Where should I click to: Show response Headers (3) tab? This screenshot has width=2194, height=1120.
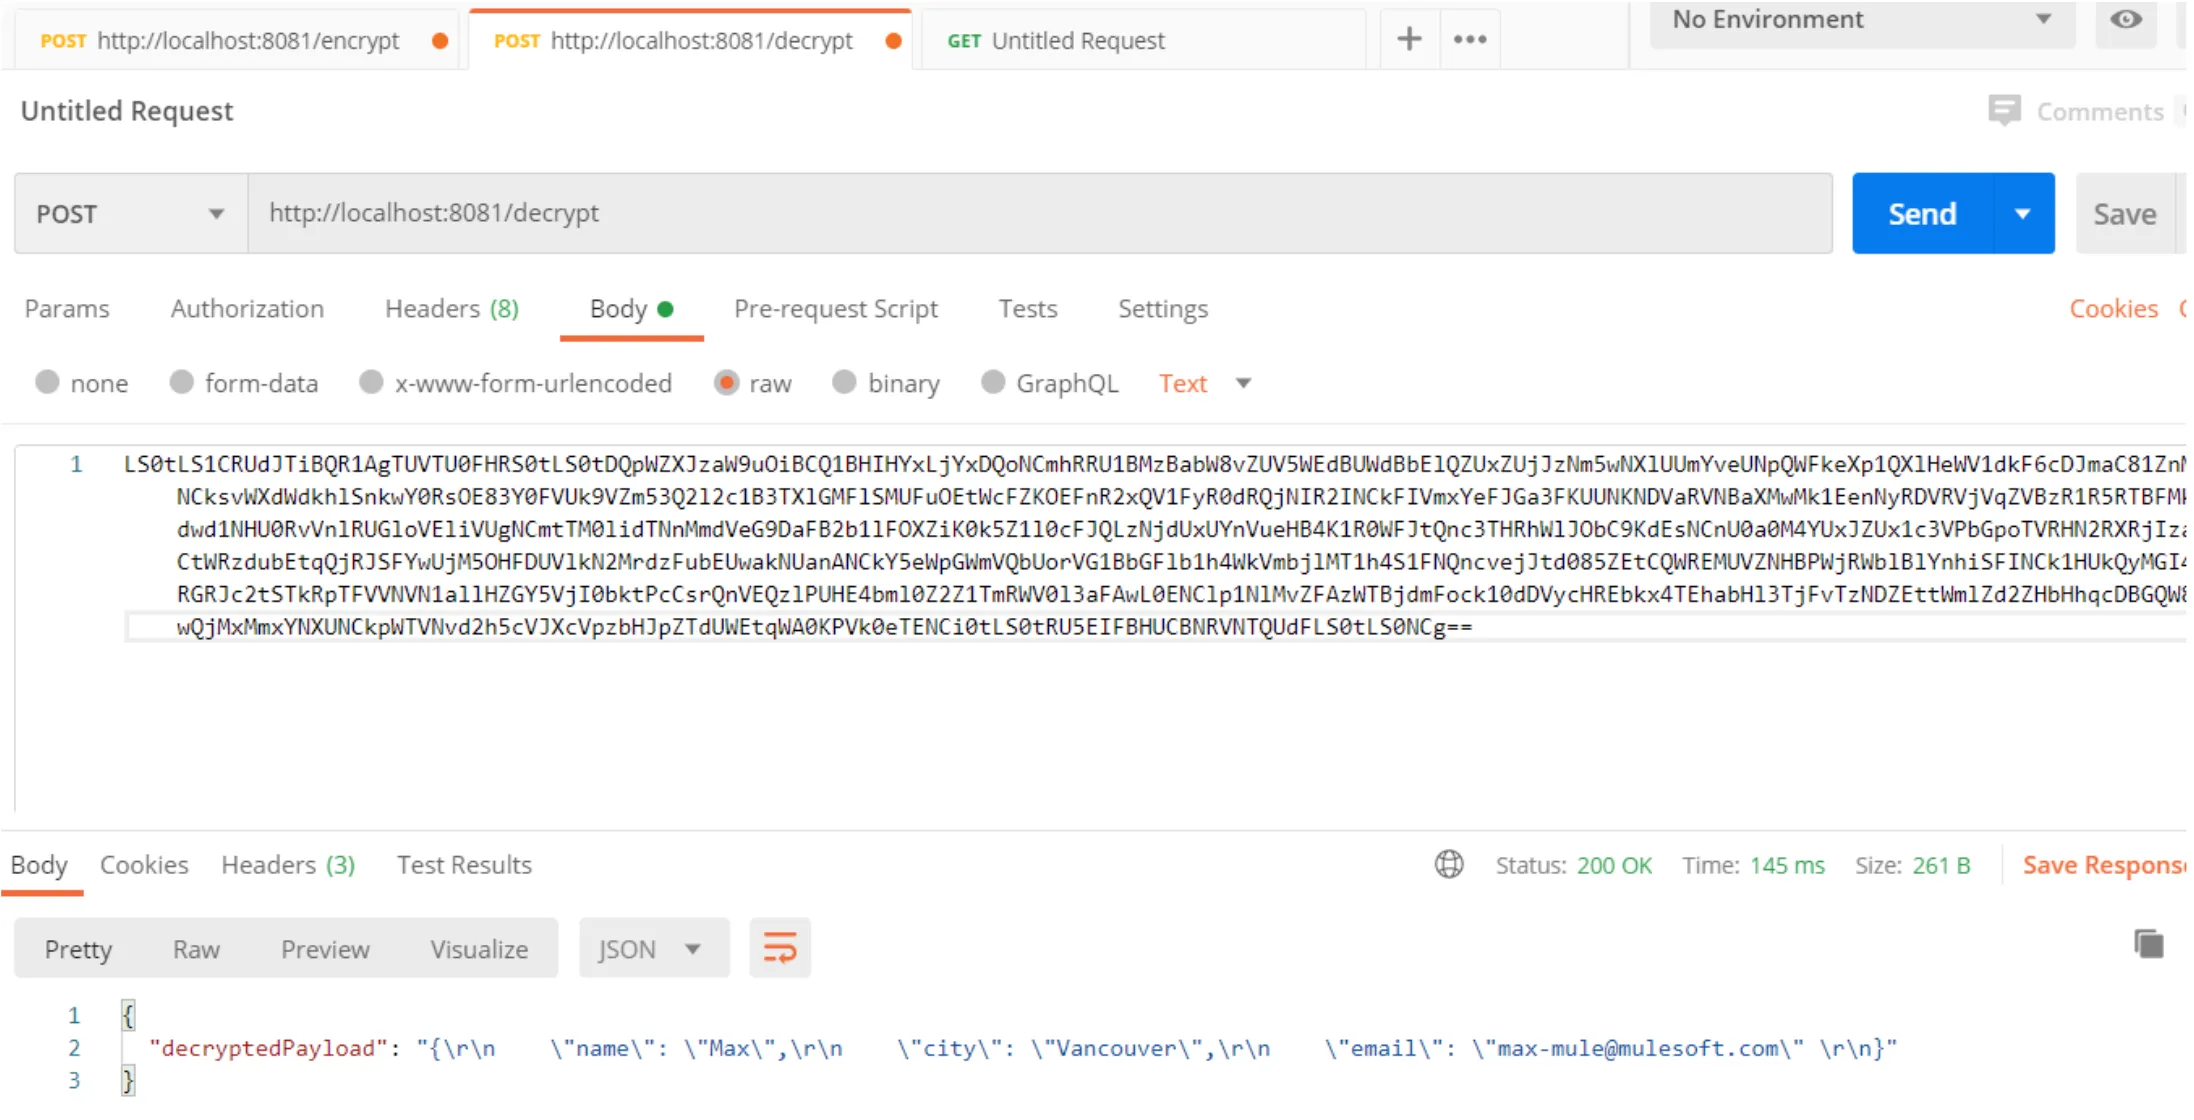click(x=288, y=864)
